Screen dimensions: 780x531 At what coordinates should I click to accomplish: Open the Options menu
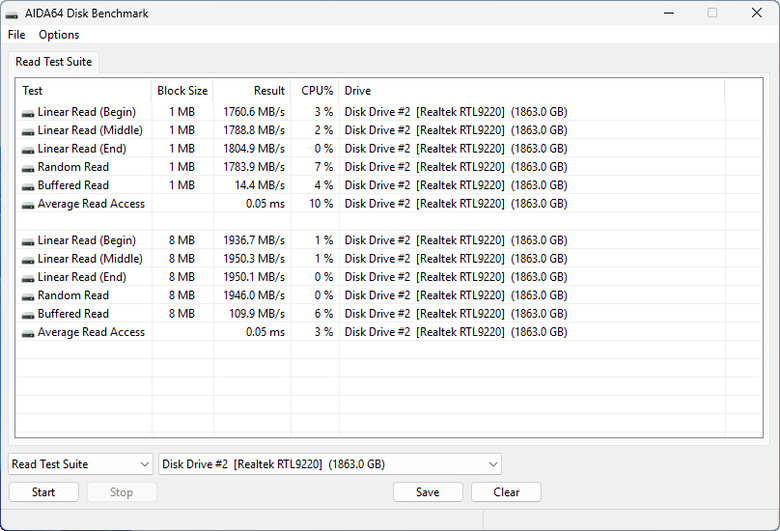click(x=59, y=35)
